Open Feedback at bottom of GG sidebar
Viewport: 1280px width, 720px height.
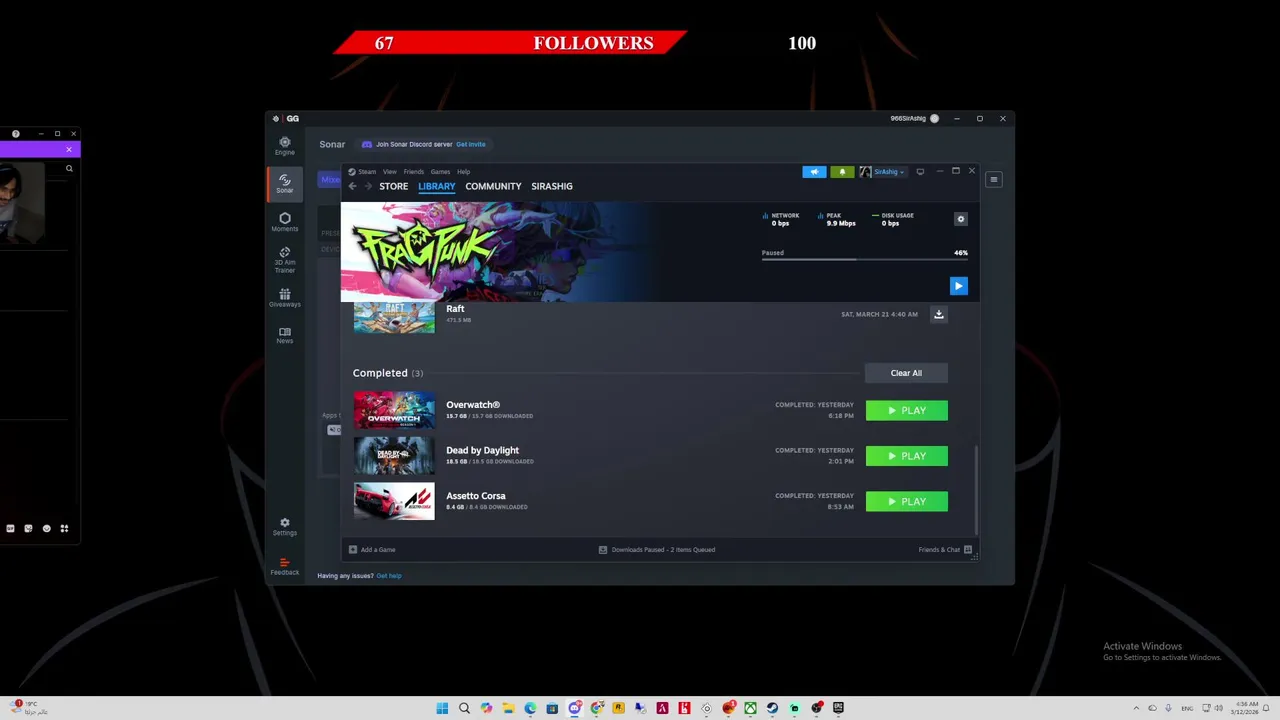pos(285,566)
